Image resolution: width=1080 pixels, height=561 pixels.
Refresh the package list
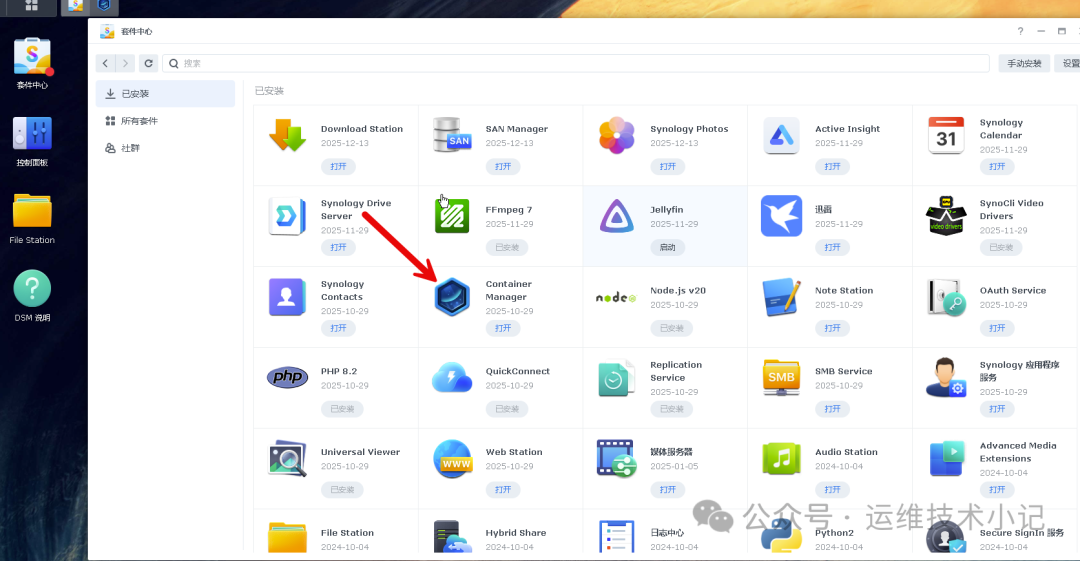click(148, 63)
